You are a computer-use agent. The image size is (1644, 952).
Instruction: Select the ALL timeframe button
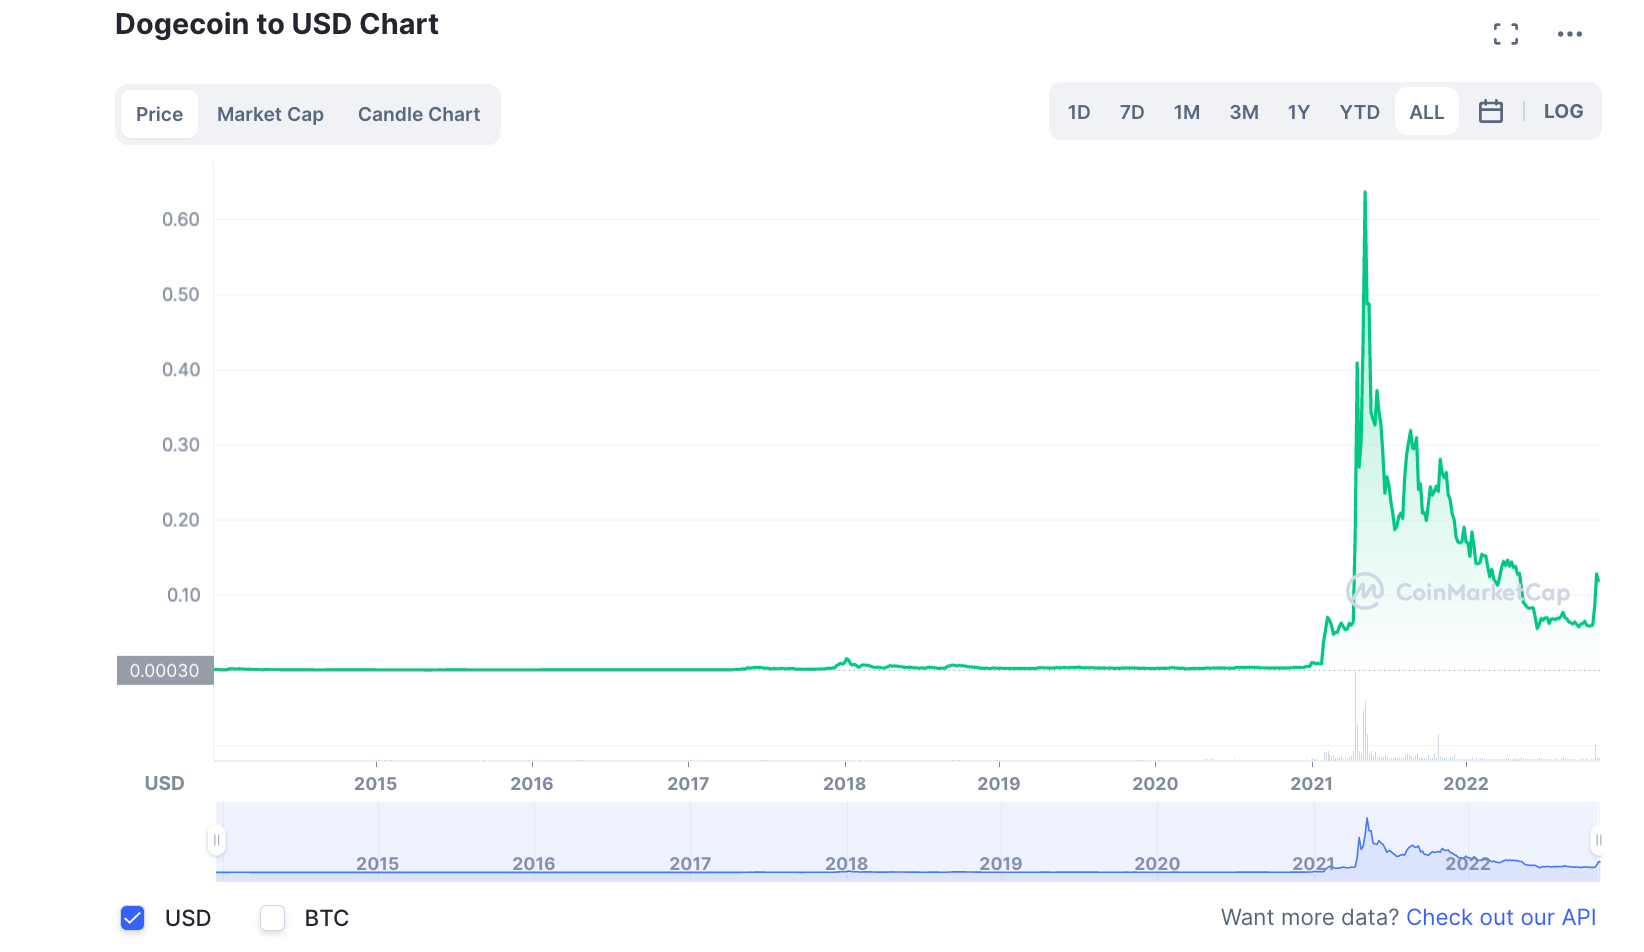click(x=1426, y=111)
